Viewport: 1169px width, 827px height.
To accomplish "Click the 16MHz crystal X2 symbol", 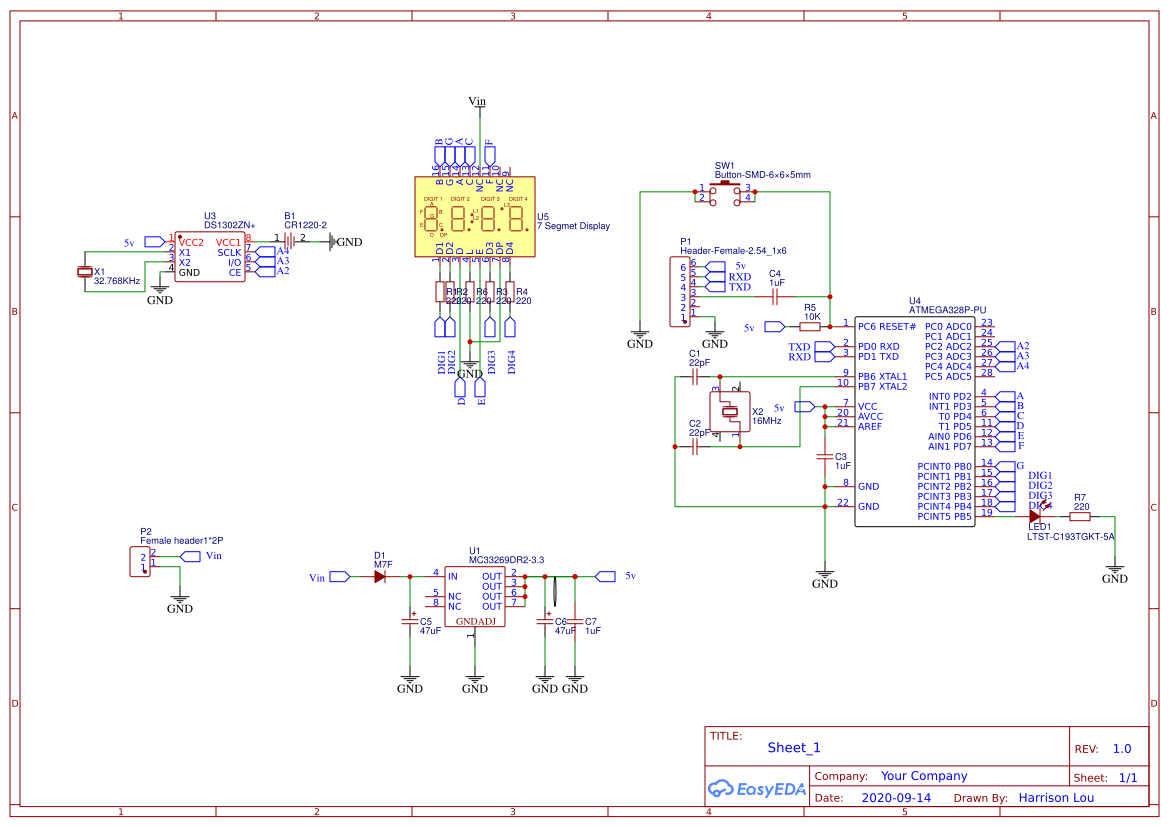I will click(x=730, y=410).
